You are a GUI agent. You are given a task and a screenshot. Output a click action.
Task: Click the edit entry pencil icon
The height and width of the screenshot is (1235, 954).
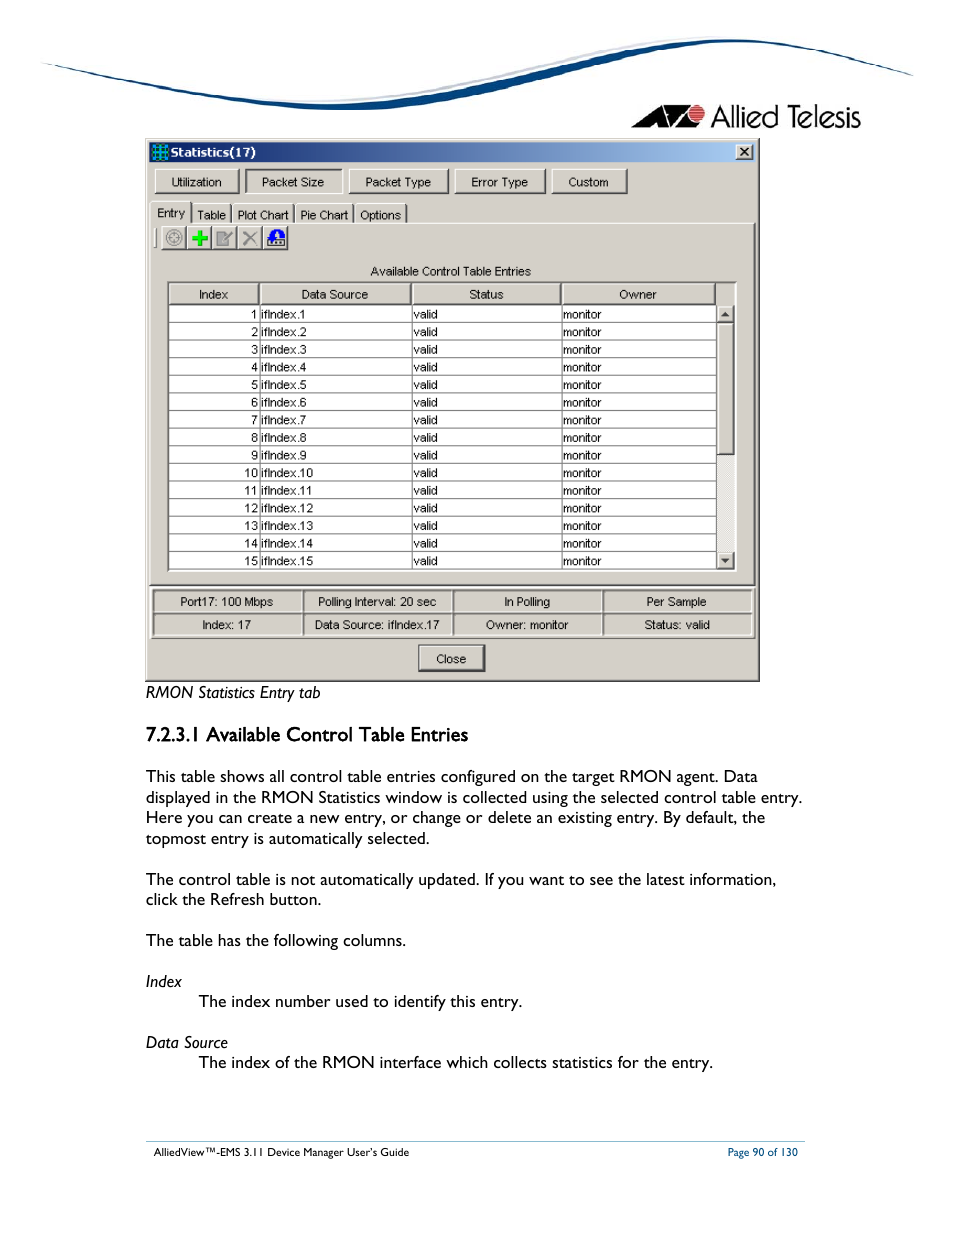[x=225, y=238]
